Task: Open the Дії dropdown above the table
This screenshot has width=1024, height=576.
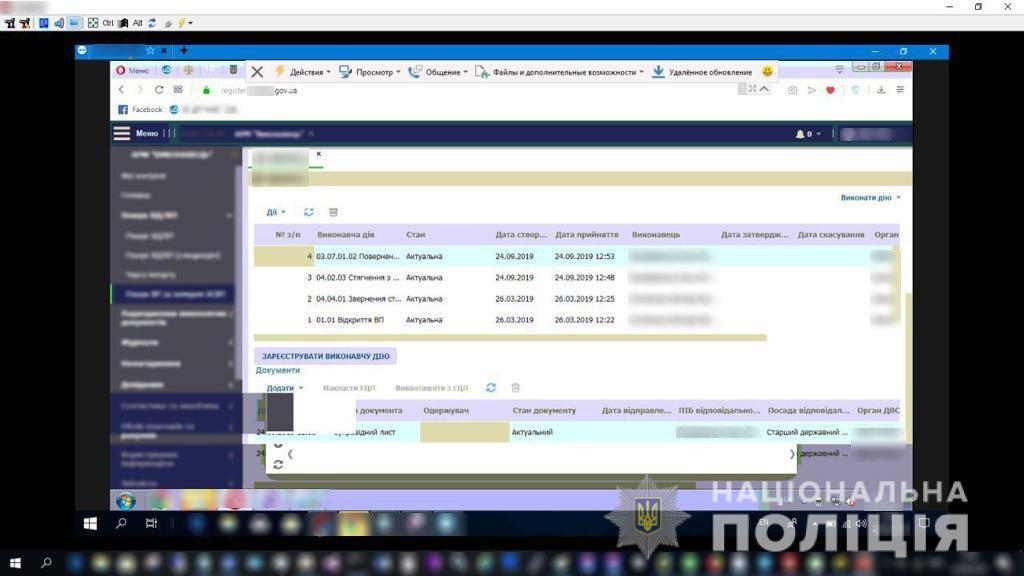Action: pyautogui.click(x=276, y=212)
